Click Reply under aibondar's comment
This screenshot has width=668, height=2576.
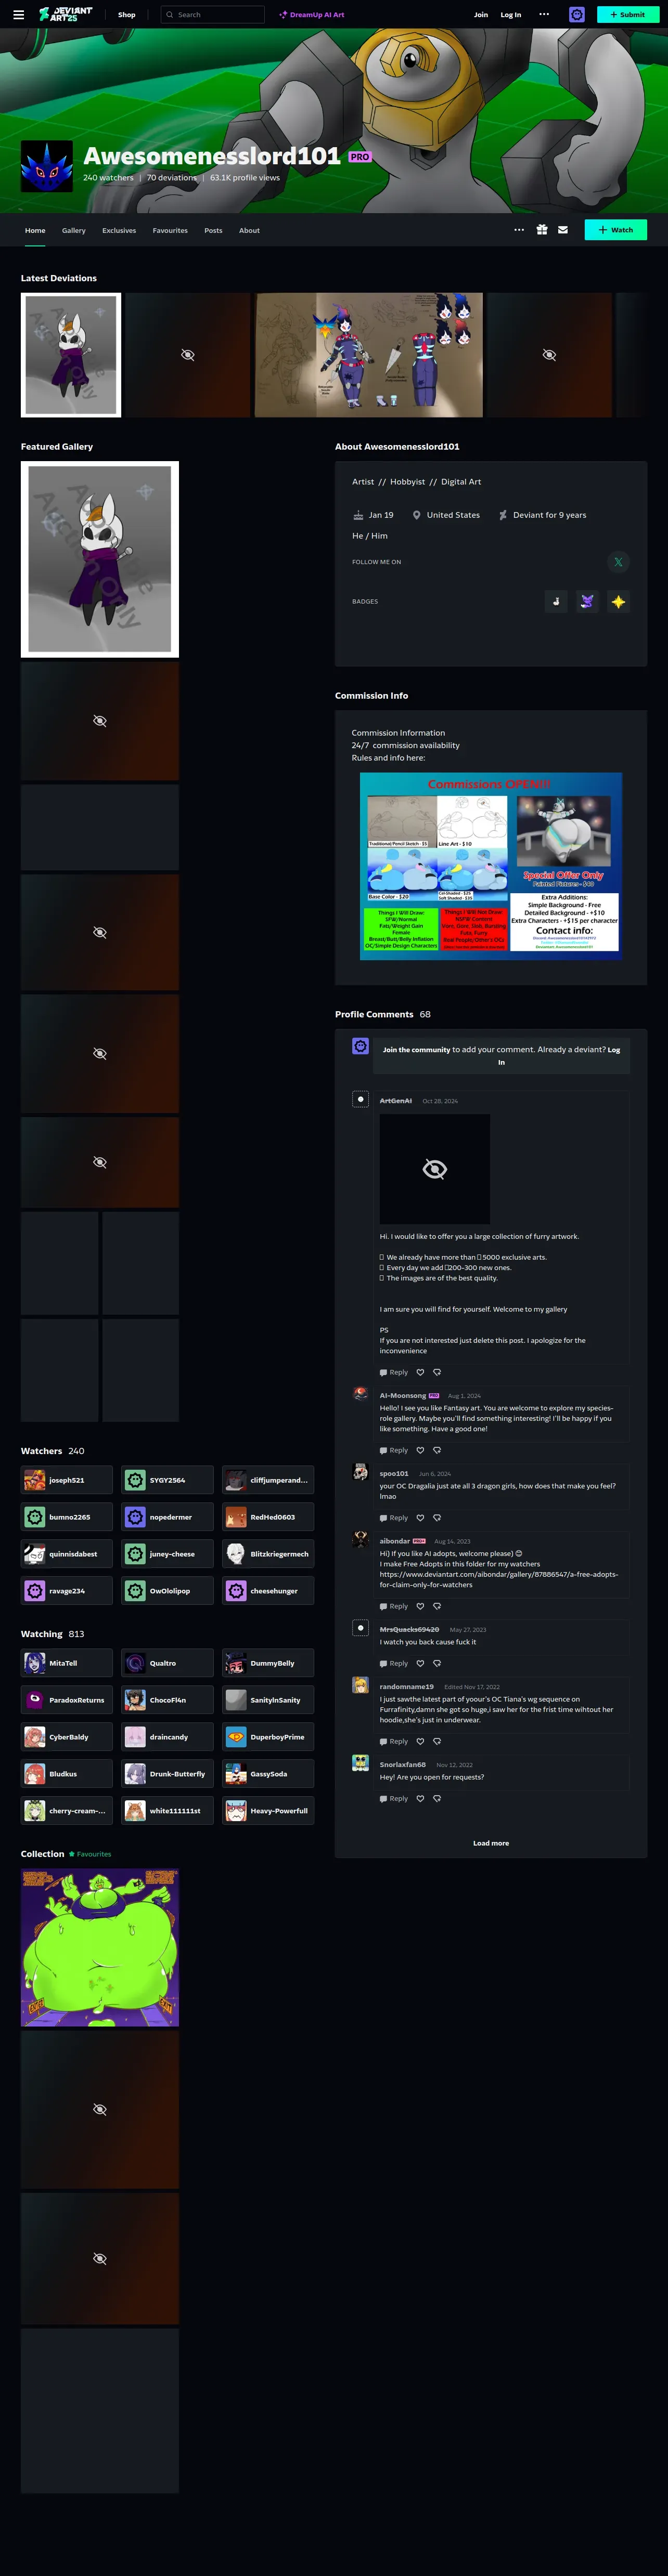394,1606
